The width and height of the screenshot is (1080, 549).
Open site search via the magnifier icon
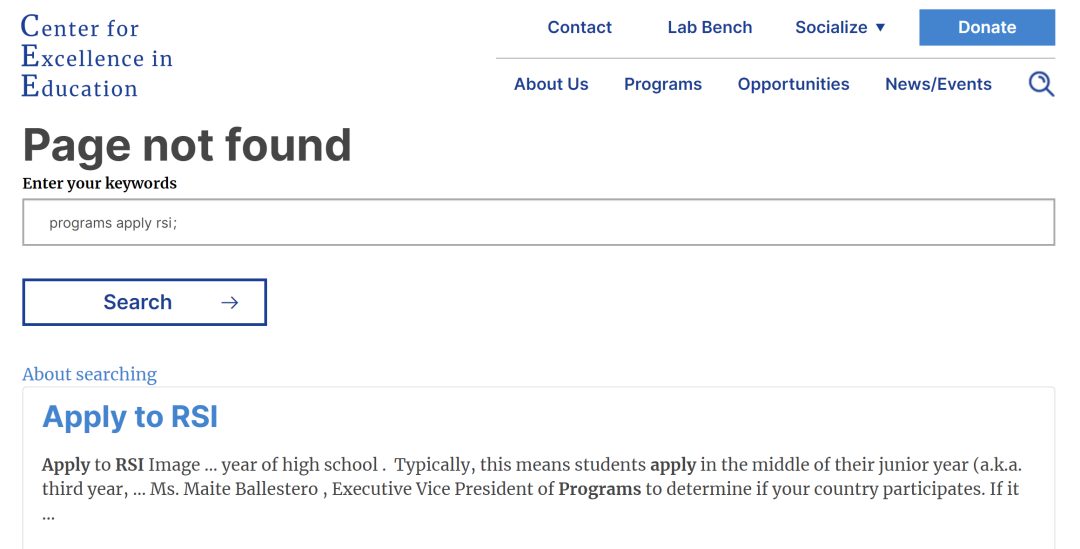click(x=1041, y=84)
